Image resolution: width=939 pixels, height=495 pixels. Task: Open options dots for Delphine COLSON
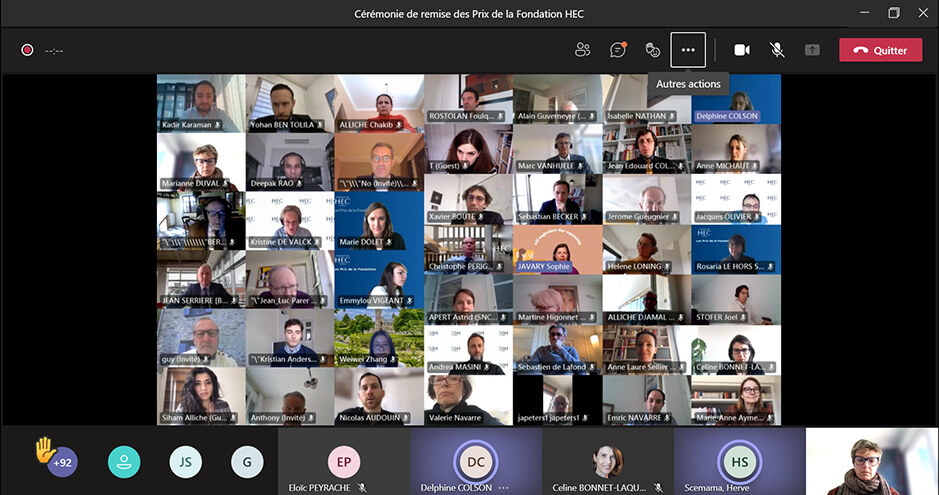coord(503,487)
